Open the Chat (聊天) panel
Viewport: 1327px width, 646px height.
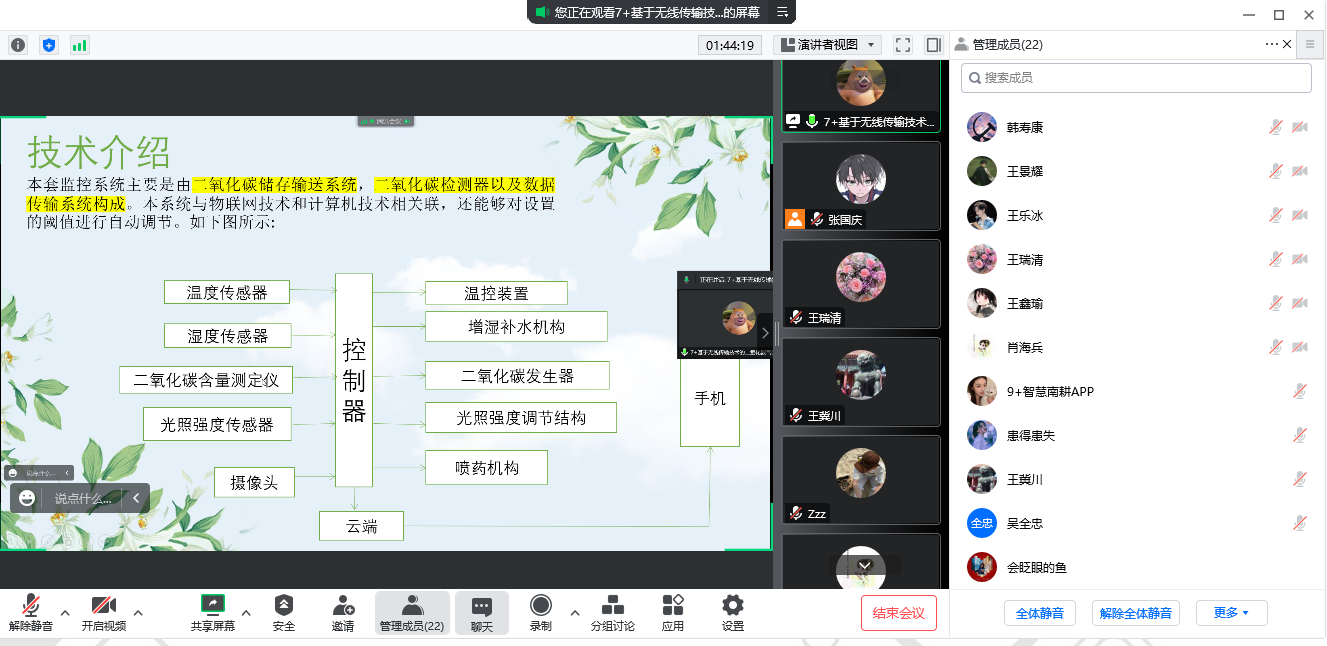pyautogui.click(x=482, y=612)
